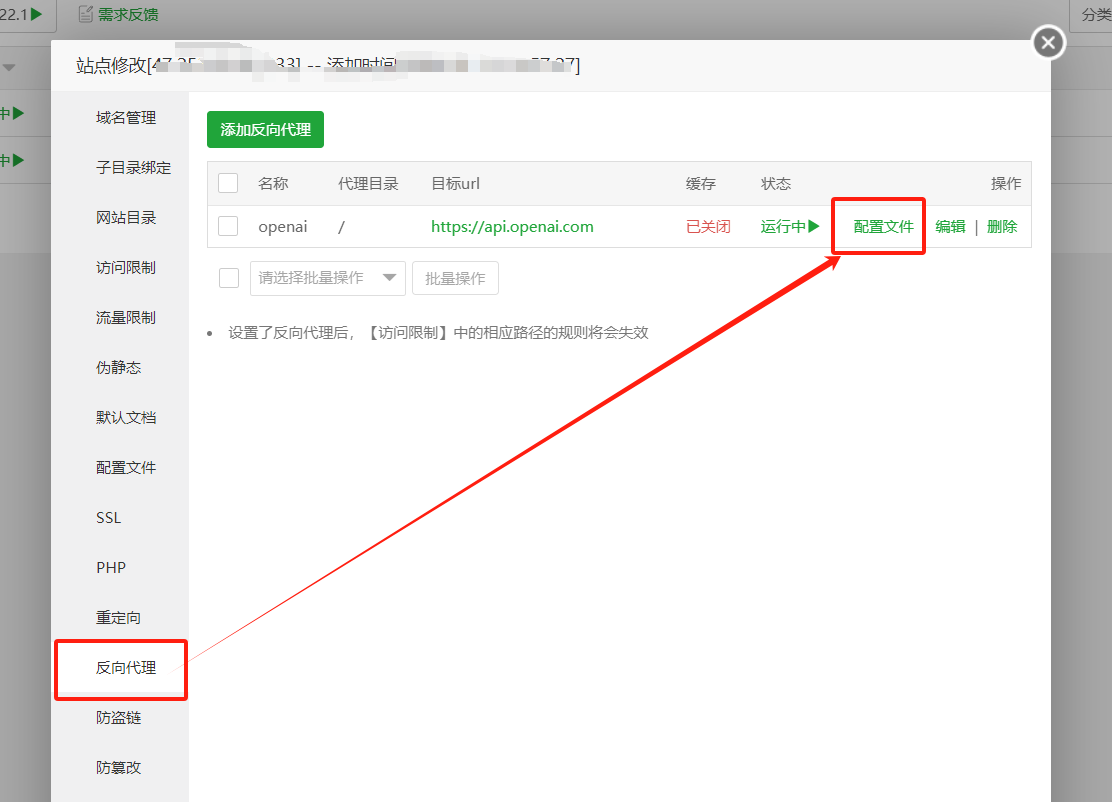The height and width of the screenshot is (802, 1112).
Task: Close the site modification dialog
Action: click(x=1048, y=43)
